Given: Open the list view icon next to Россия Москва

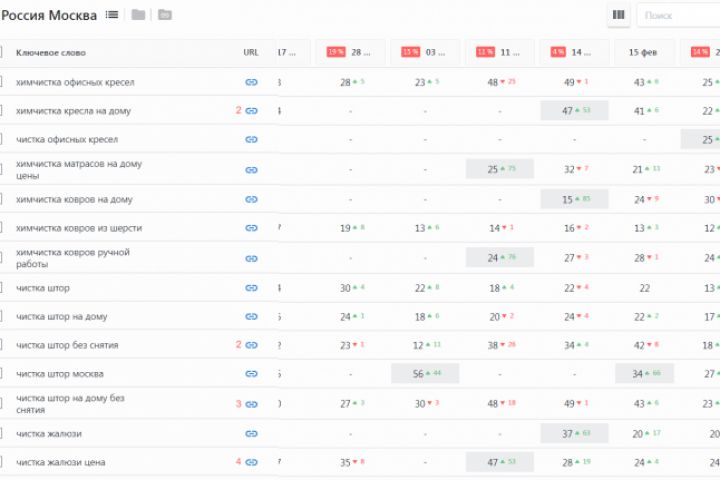Looking at the screenshot, I should [x=112, y=15].
